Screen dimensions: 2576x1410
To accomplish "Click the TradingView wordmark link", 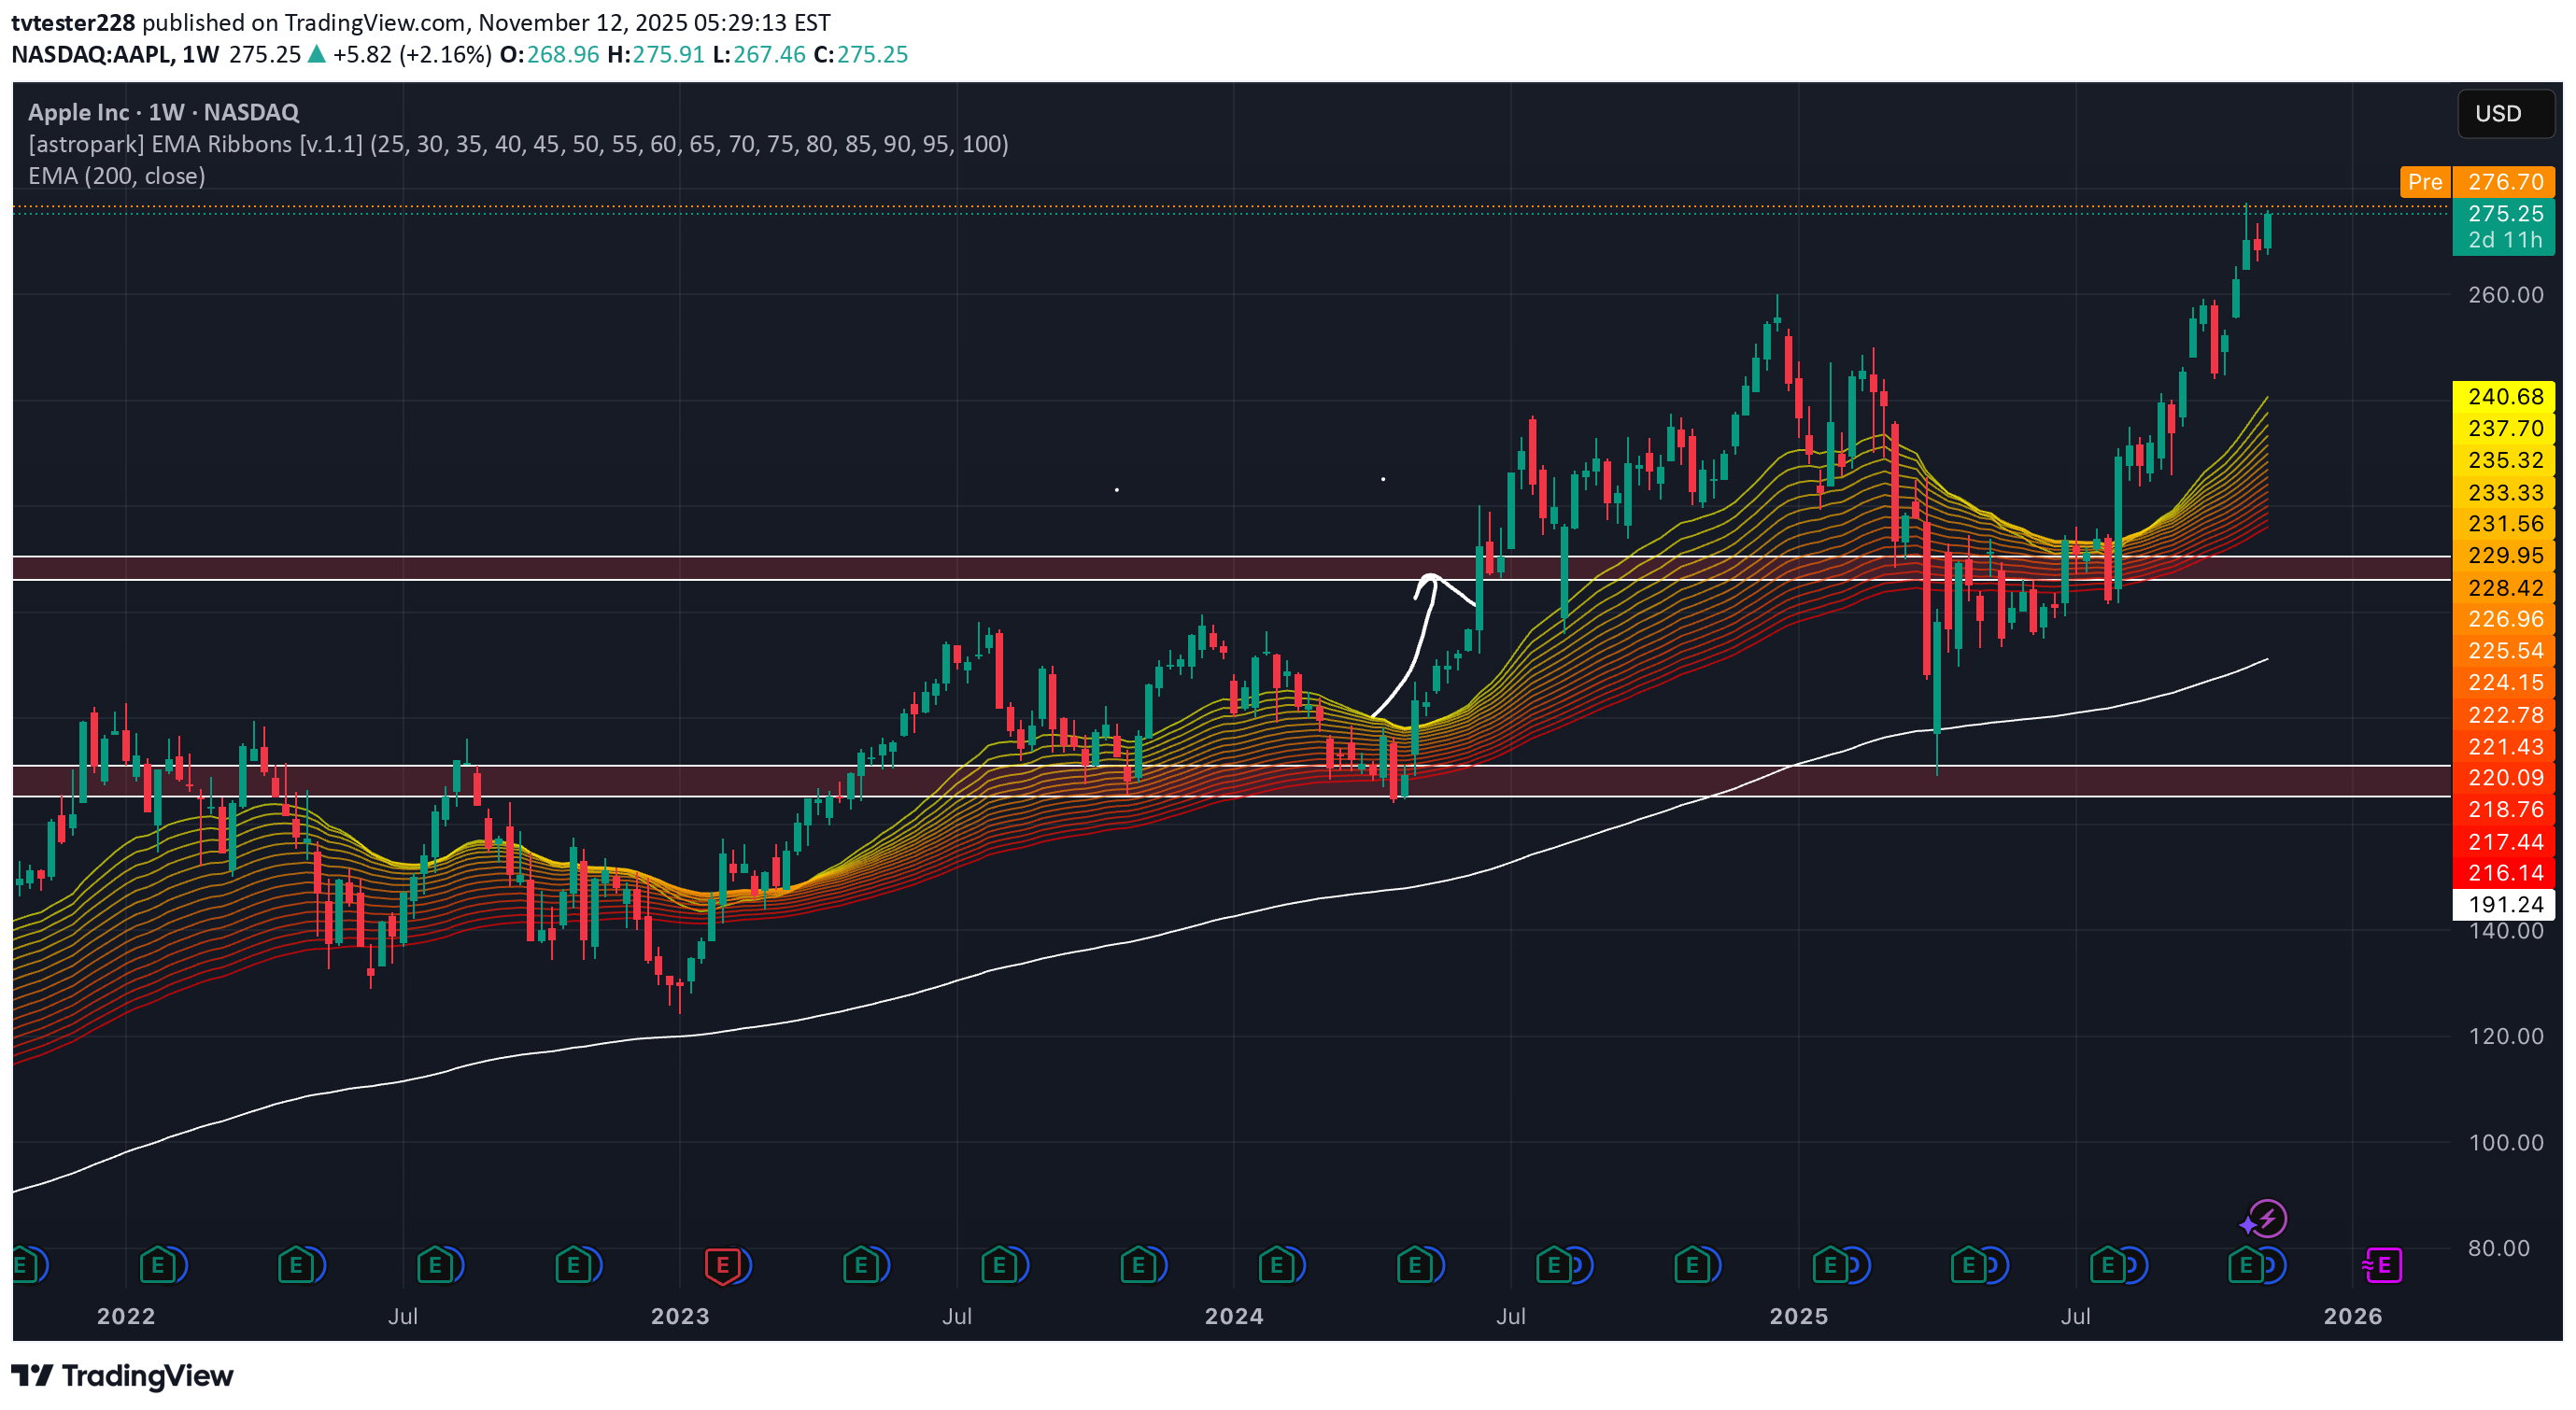I will (147, 1376).
